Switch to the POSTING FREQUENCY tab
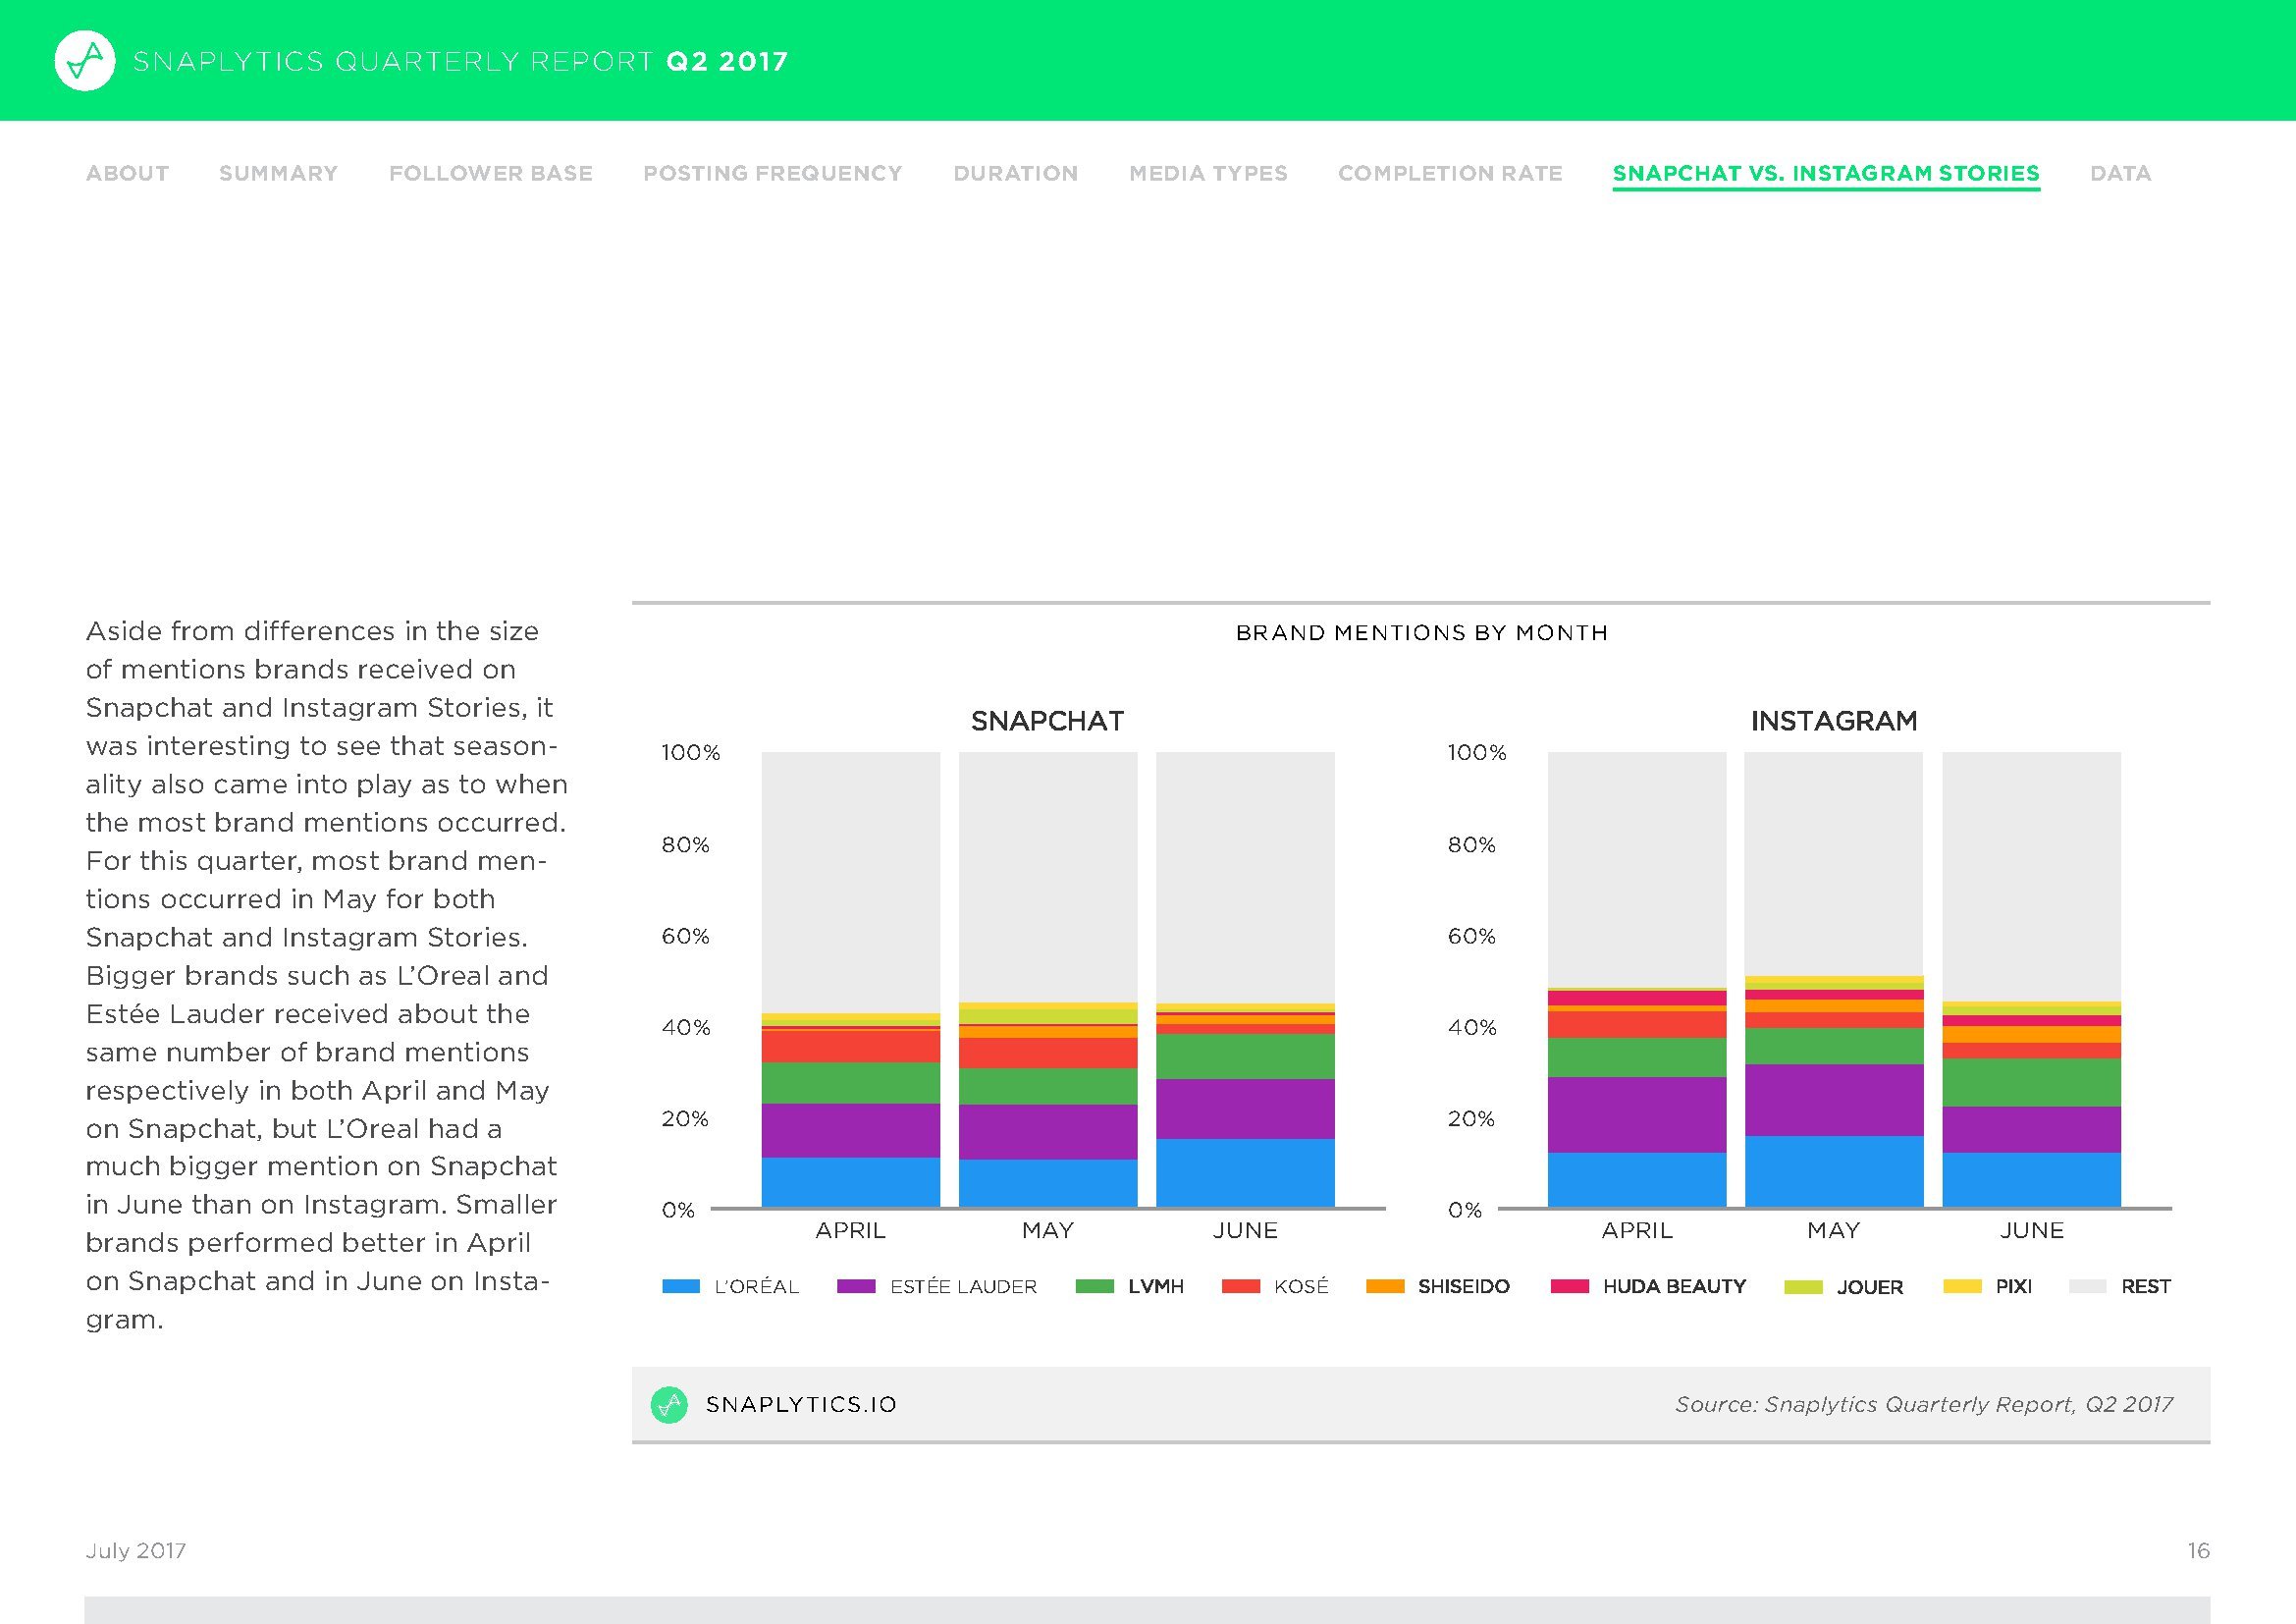Screen dimensions: 2296x1624 pos(773,173)
